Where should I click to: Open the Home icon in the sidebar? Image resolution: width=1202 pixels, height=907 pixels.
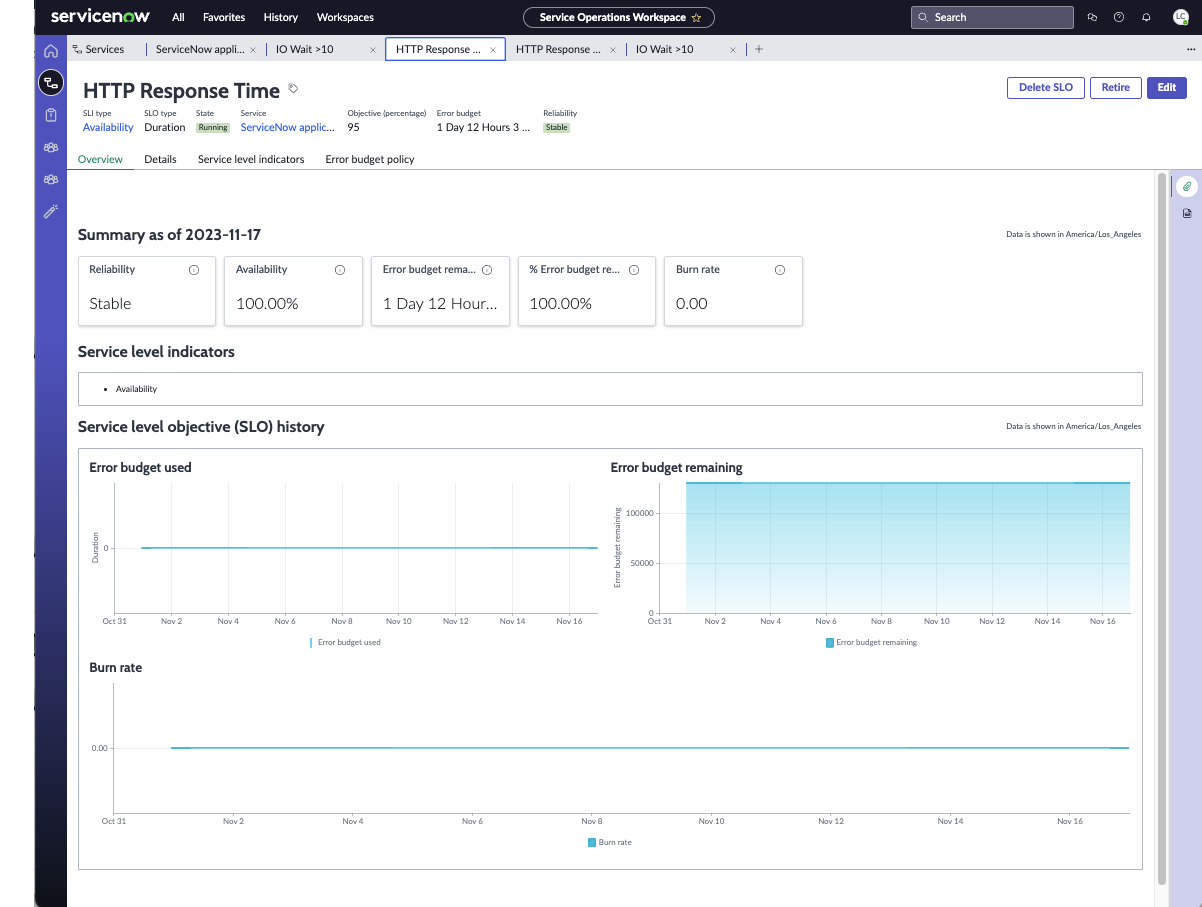(x=51, y=51)
